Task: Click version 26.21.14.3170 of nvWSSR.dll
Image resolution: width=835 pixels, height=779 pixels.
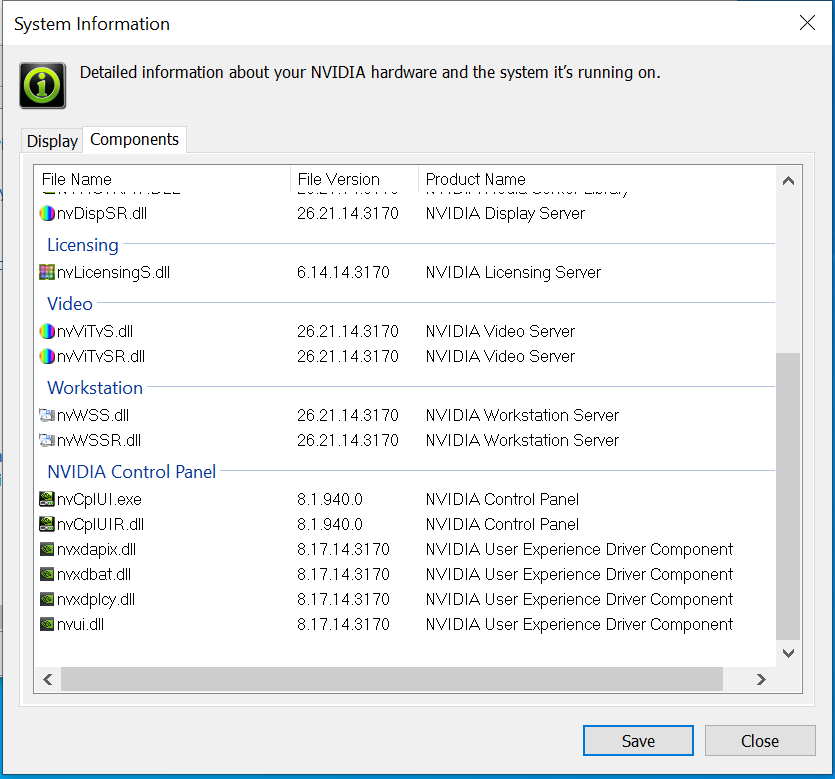Action: point(348,440)
